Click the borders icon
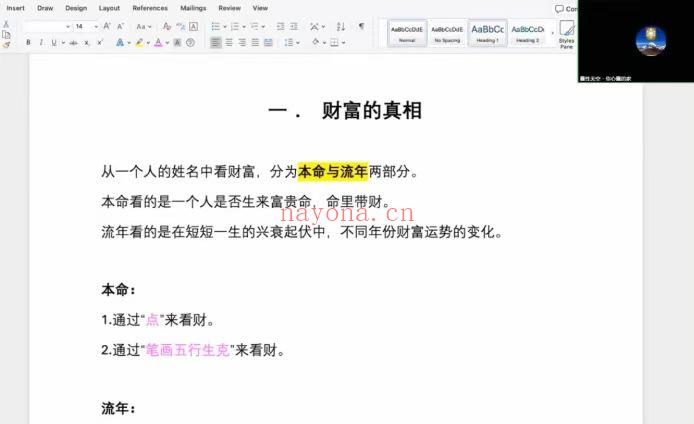 coord(335,42)
